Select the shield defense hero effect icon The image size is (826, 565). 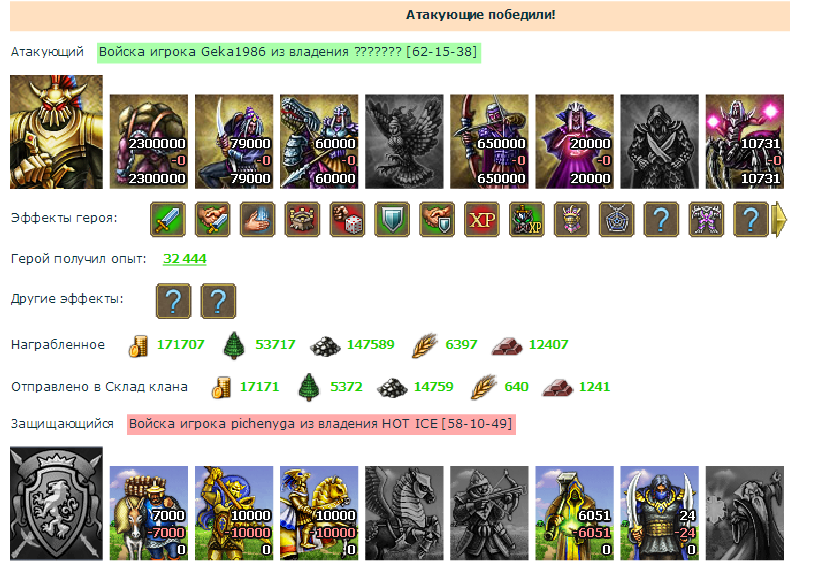pos(392,219)
